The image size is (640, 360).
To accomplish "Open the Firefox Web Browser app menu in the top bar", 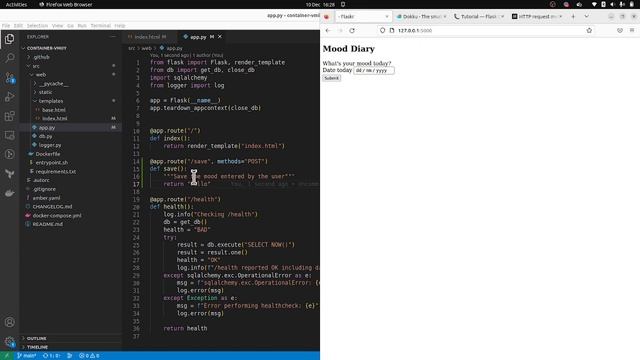I will (66, 4).
